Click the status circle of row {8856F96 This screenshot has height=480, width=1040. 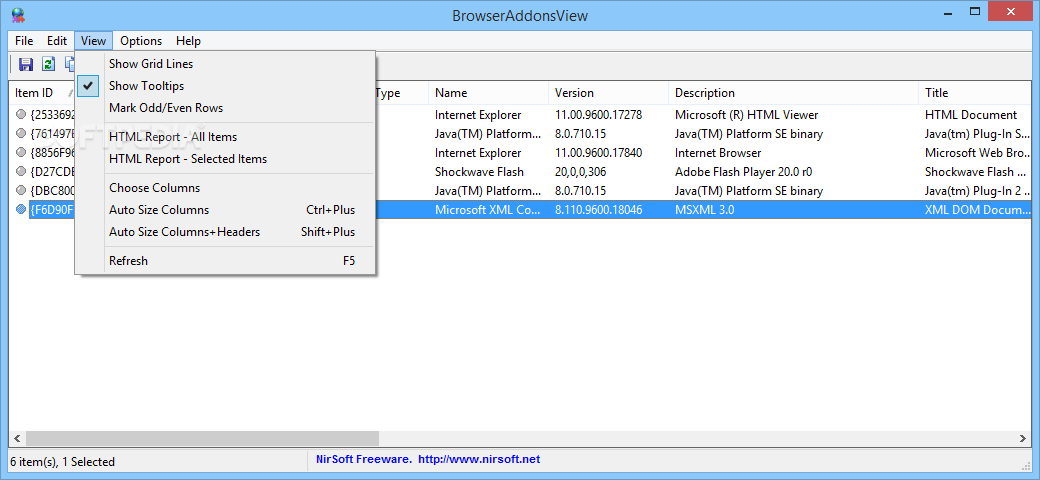coord(21,152)
